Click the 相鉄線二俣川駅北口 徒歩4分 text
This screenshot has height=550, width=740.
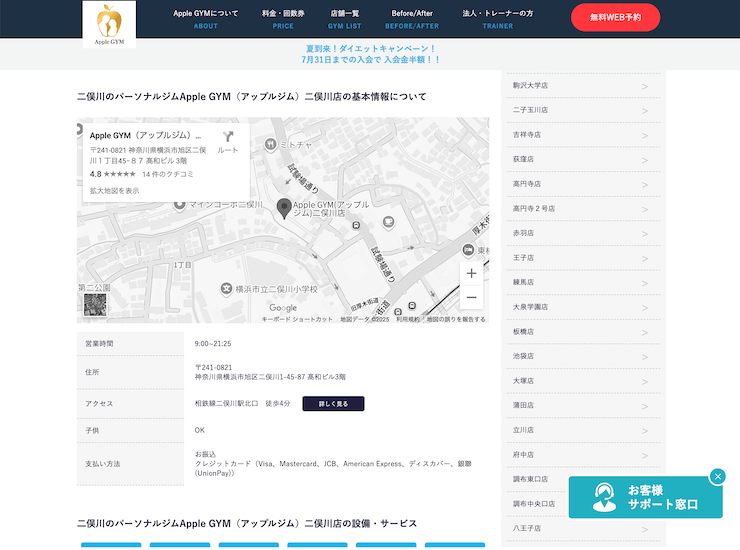pyautogui.click(x=243, y=404)
